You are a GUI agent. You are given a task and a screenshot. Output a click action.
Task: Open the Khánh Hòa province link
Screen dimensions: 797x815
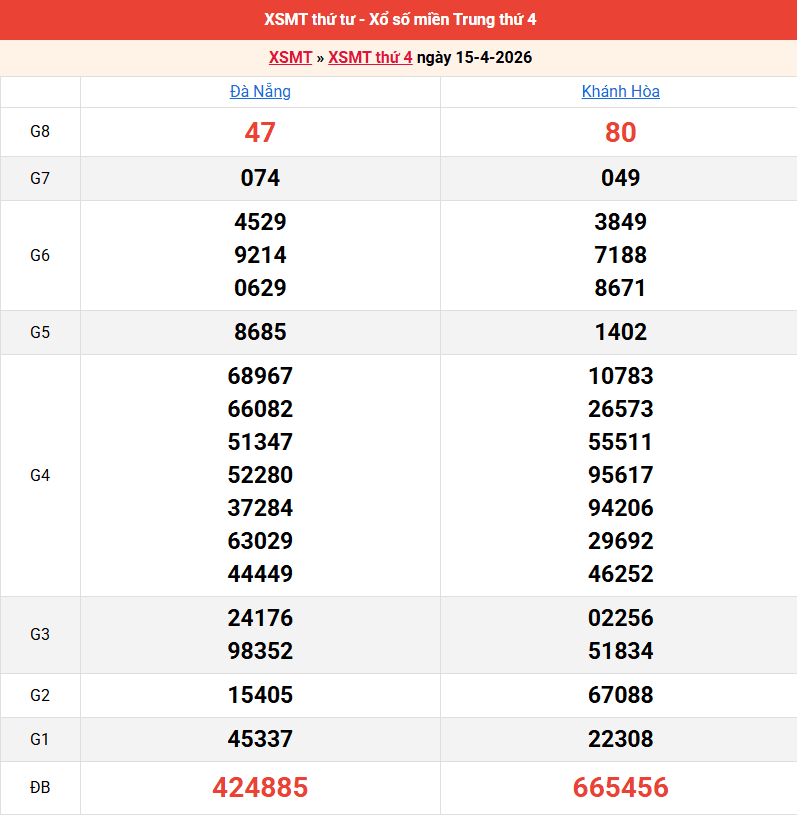pyautogui.click(x=620, y=92)
